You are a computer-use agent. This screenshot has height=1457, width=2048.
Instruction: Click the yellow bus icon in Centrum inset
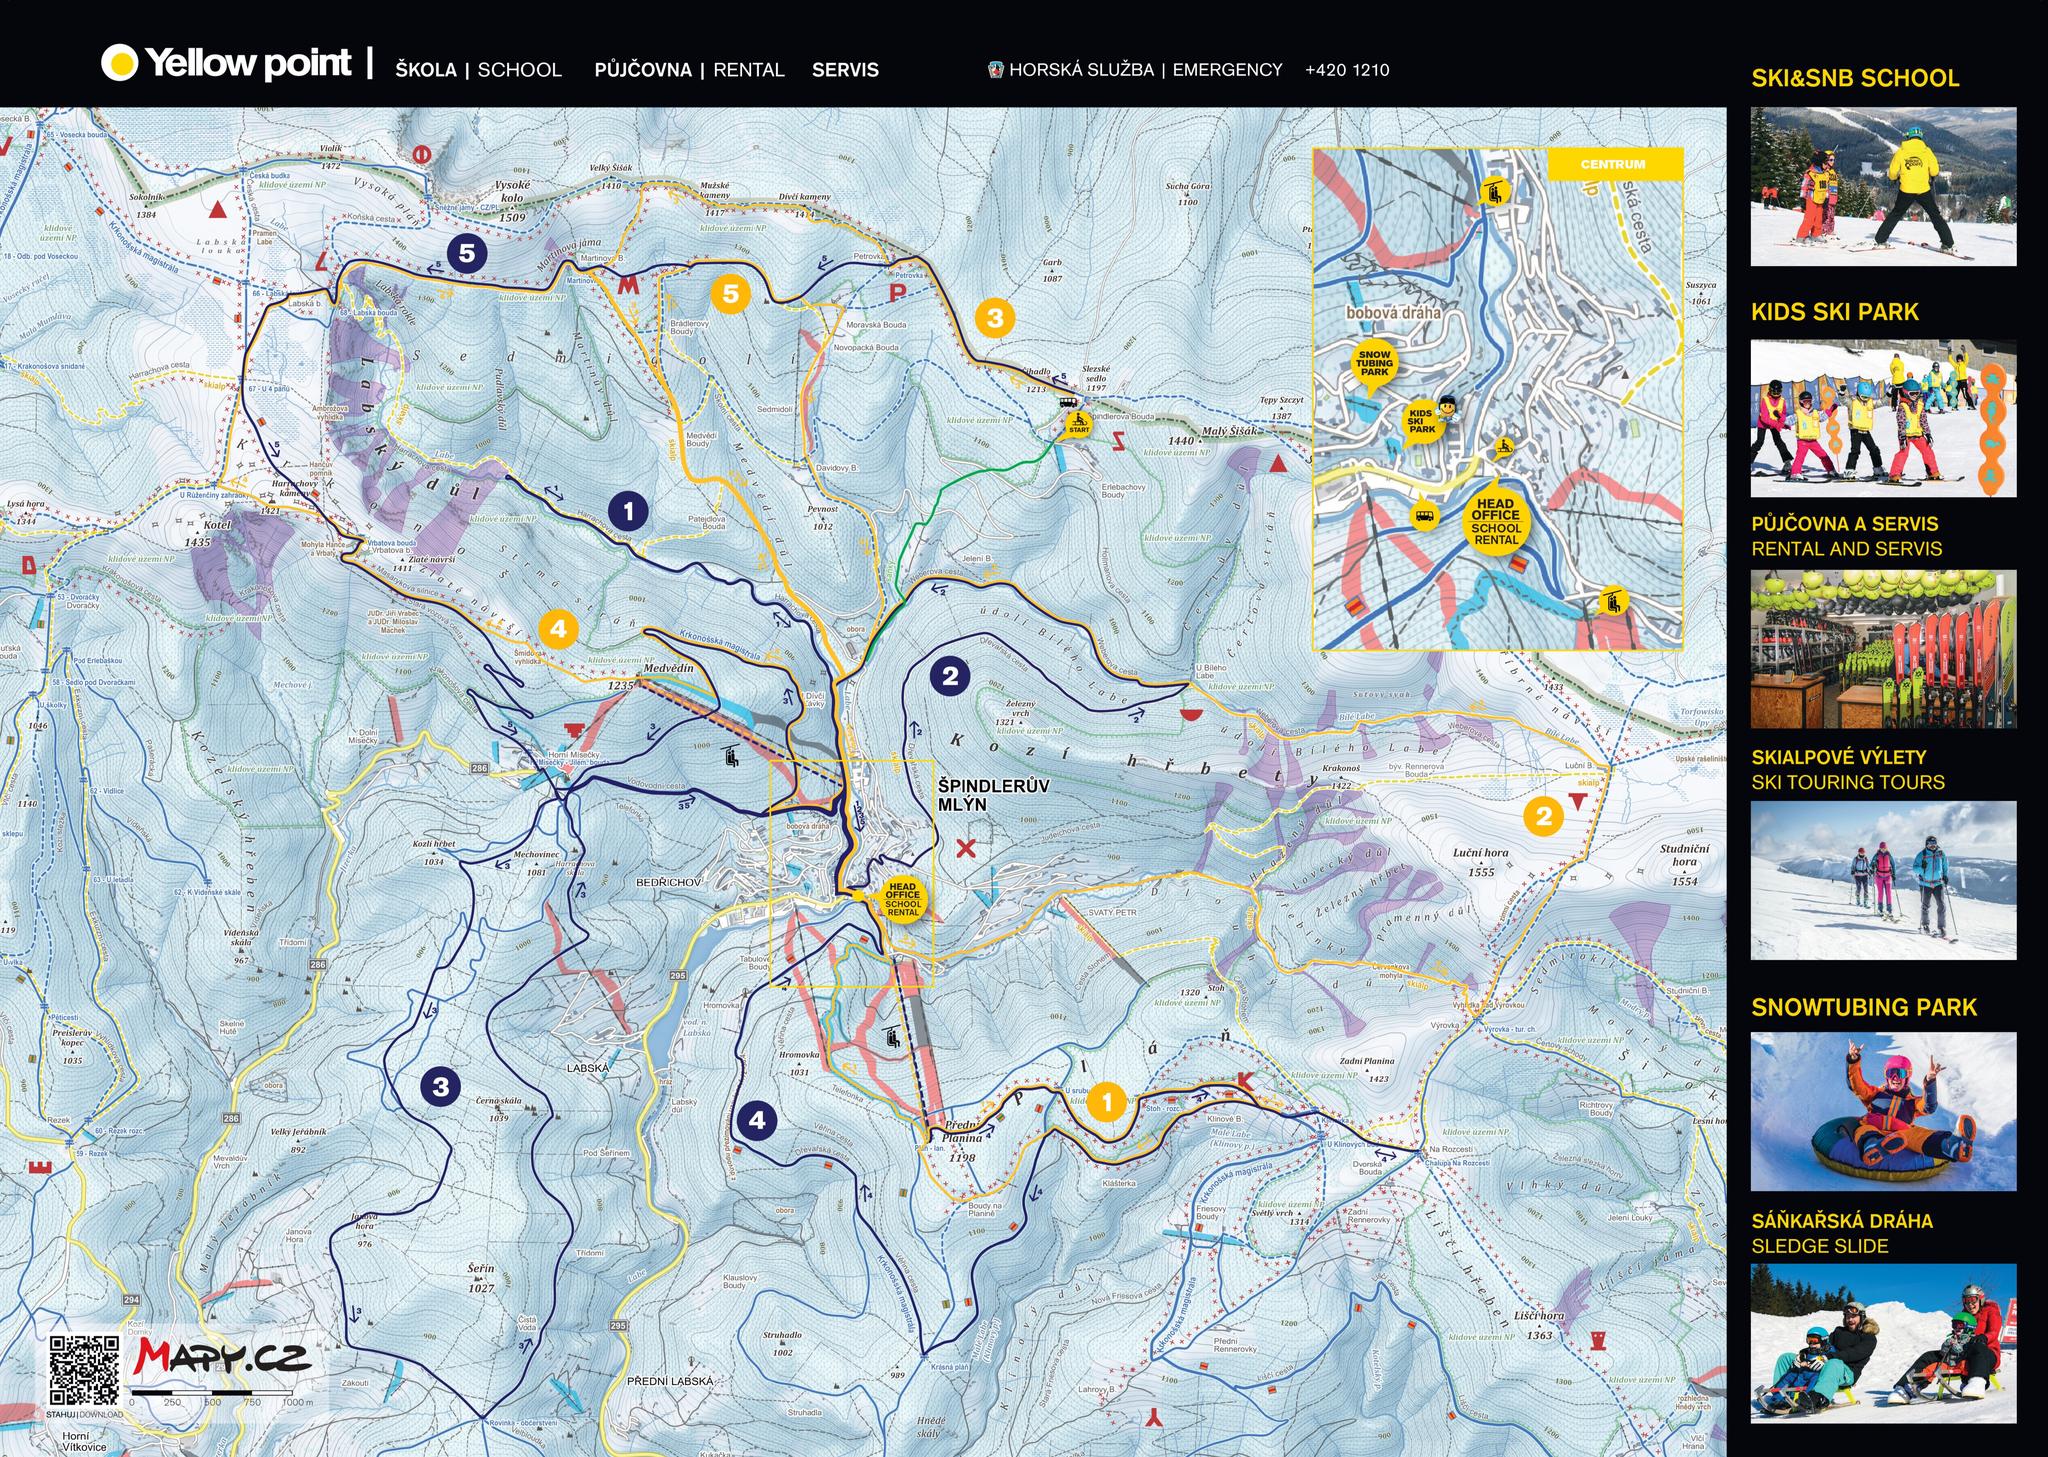click(x=1424, y=516)
